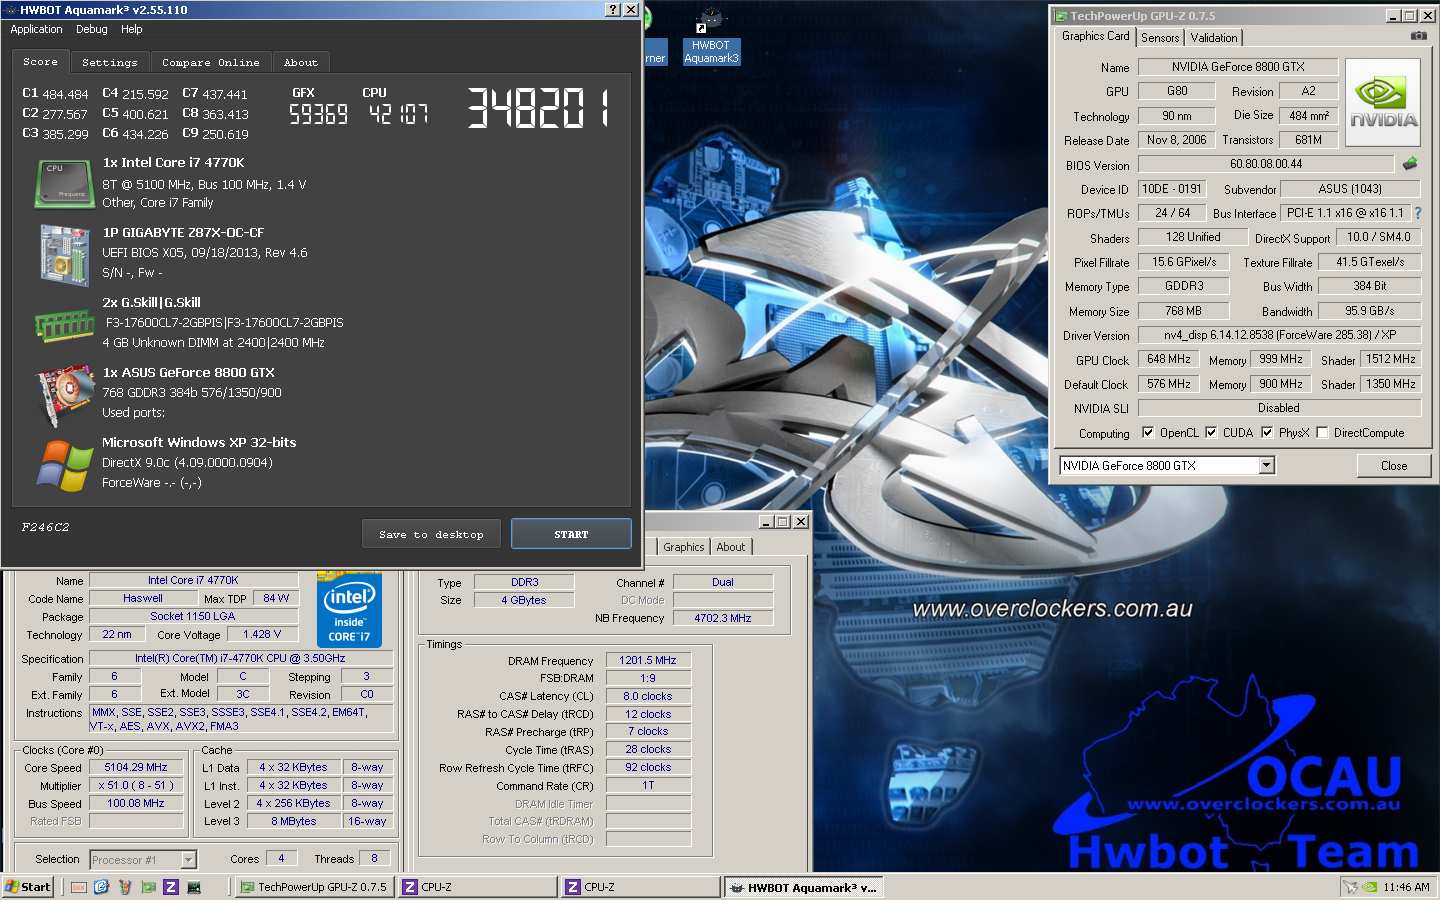Click the total score 348201 display
This screenshot has height=900, width=1440.
(539, 107)
